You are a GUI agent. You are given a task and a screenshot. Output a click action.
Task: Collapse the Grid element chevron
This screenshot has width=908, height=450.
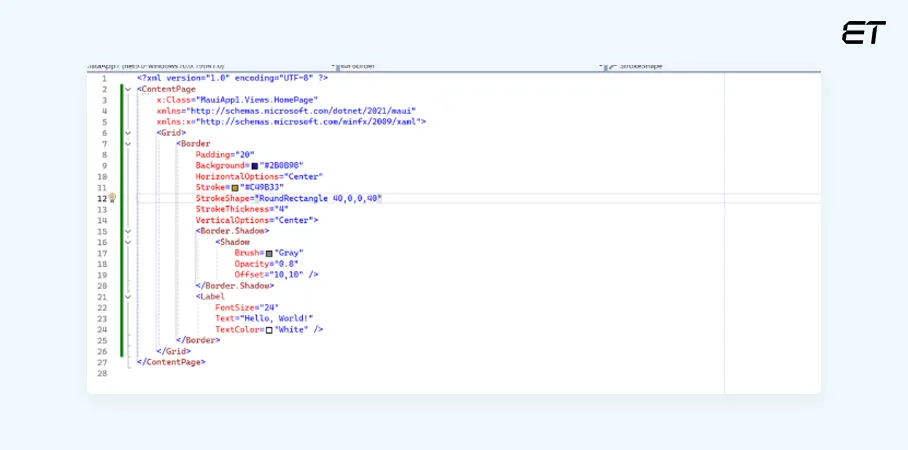tap(128, 133)
